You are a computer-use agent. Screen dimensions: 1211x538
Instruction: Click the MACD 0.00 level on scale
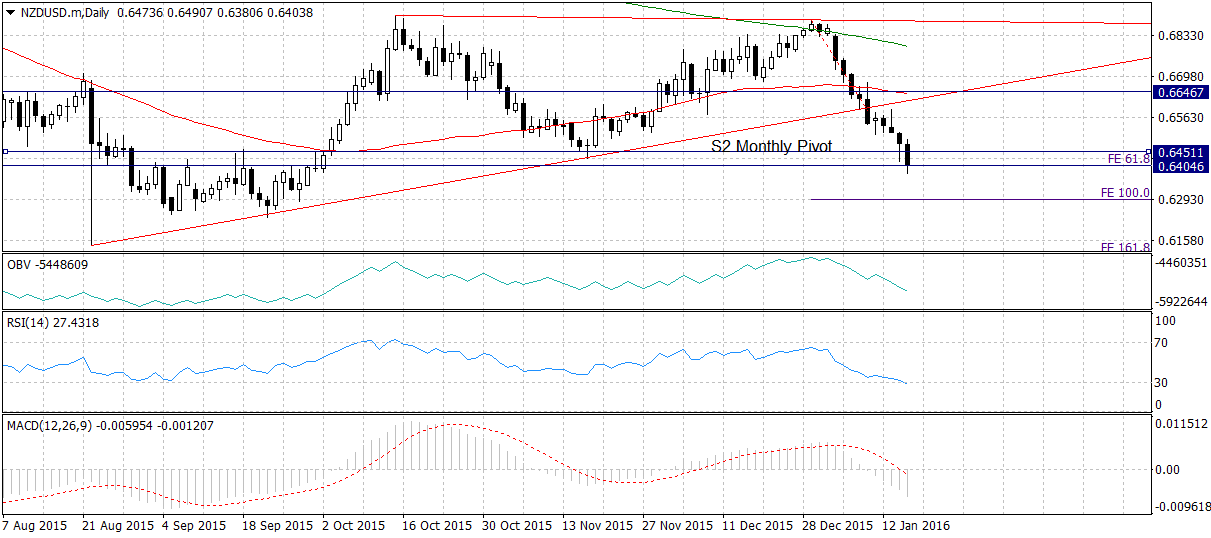tap(1166, 468)
